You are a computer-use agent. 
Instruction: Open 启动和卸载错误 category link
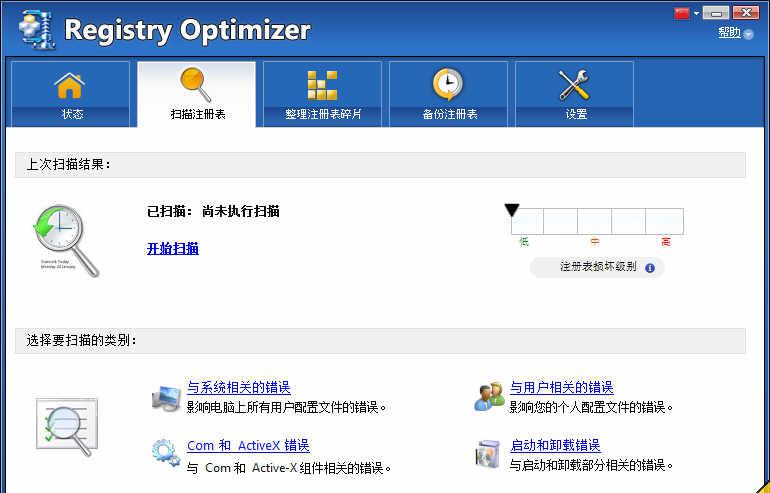point(555,445)
